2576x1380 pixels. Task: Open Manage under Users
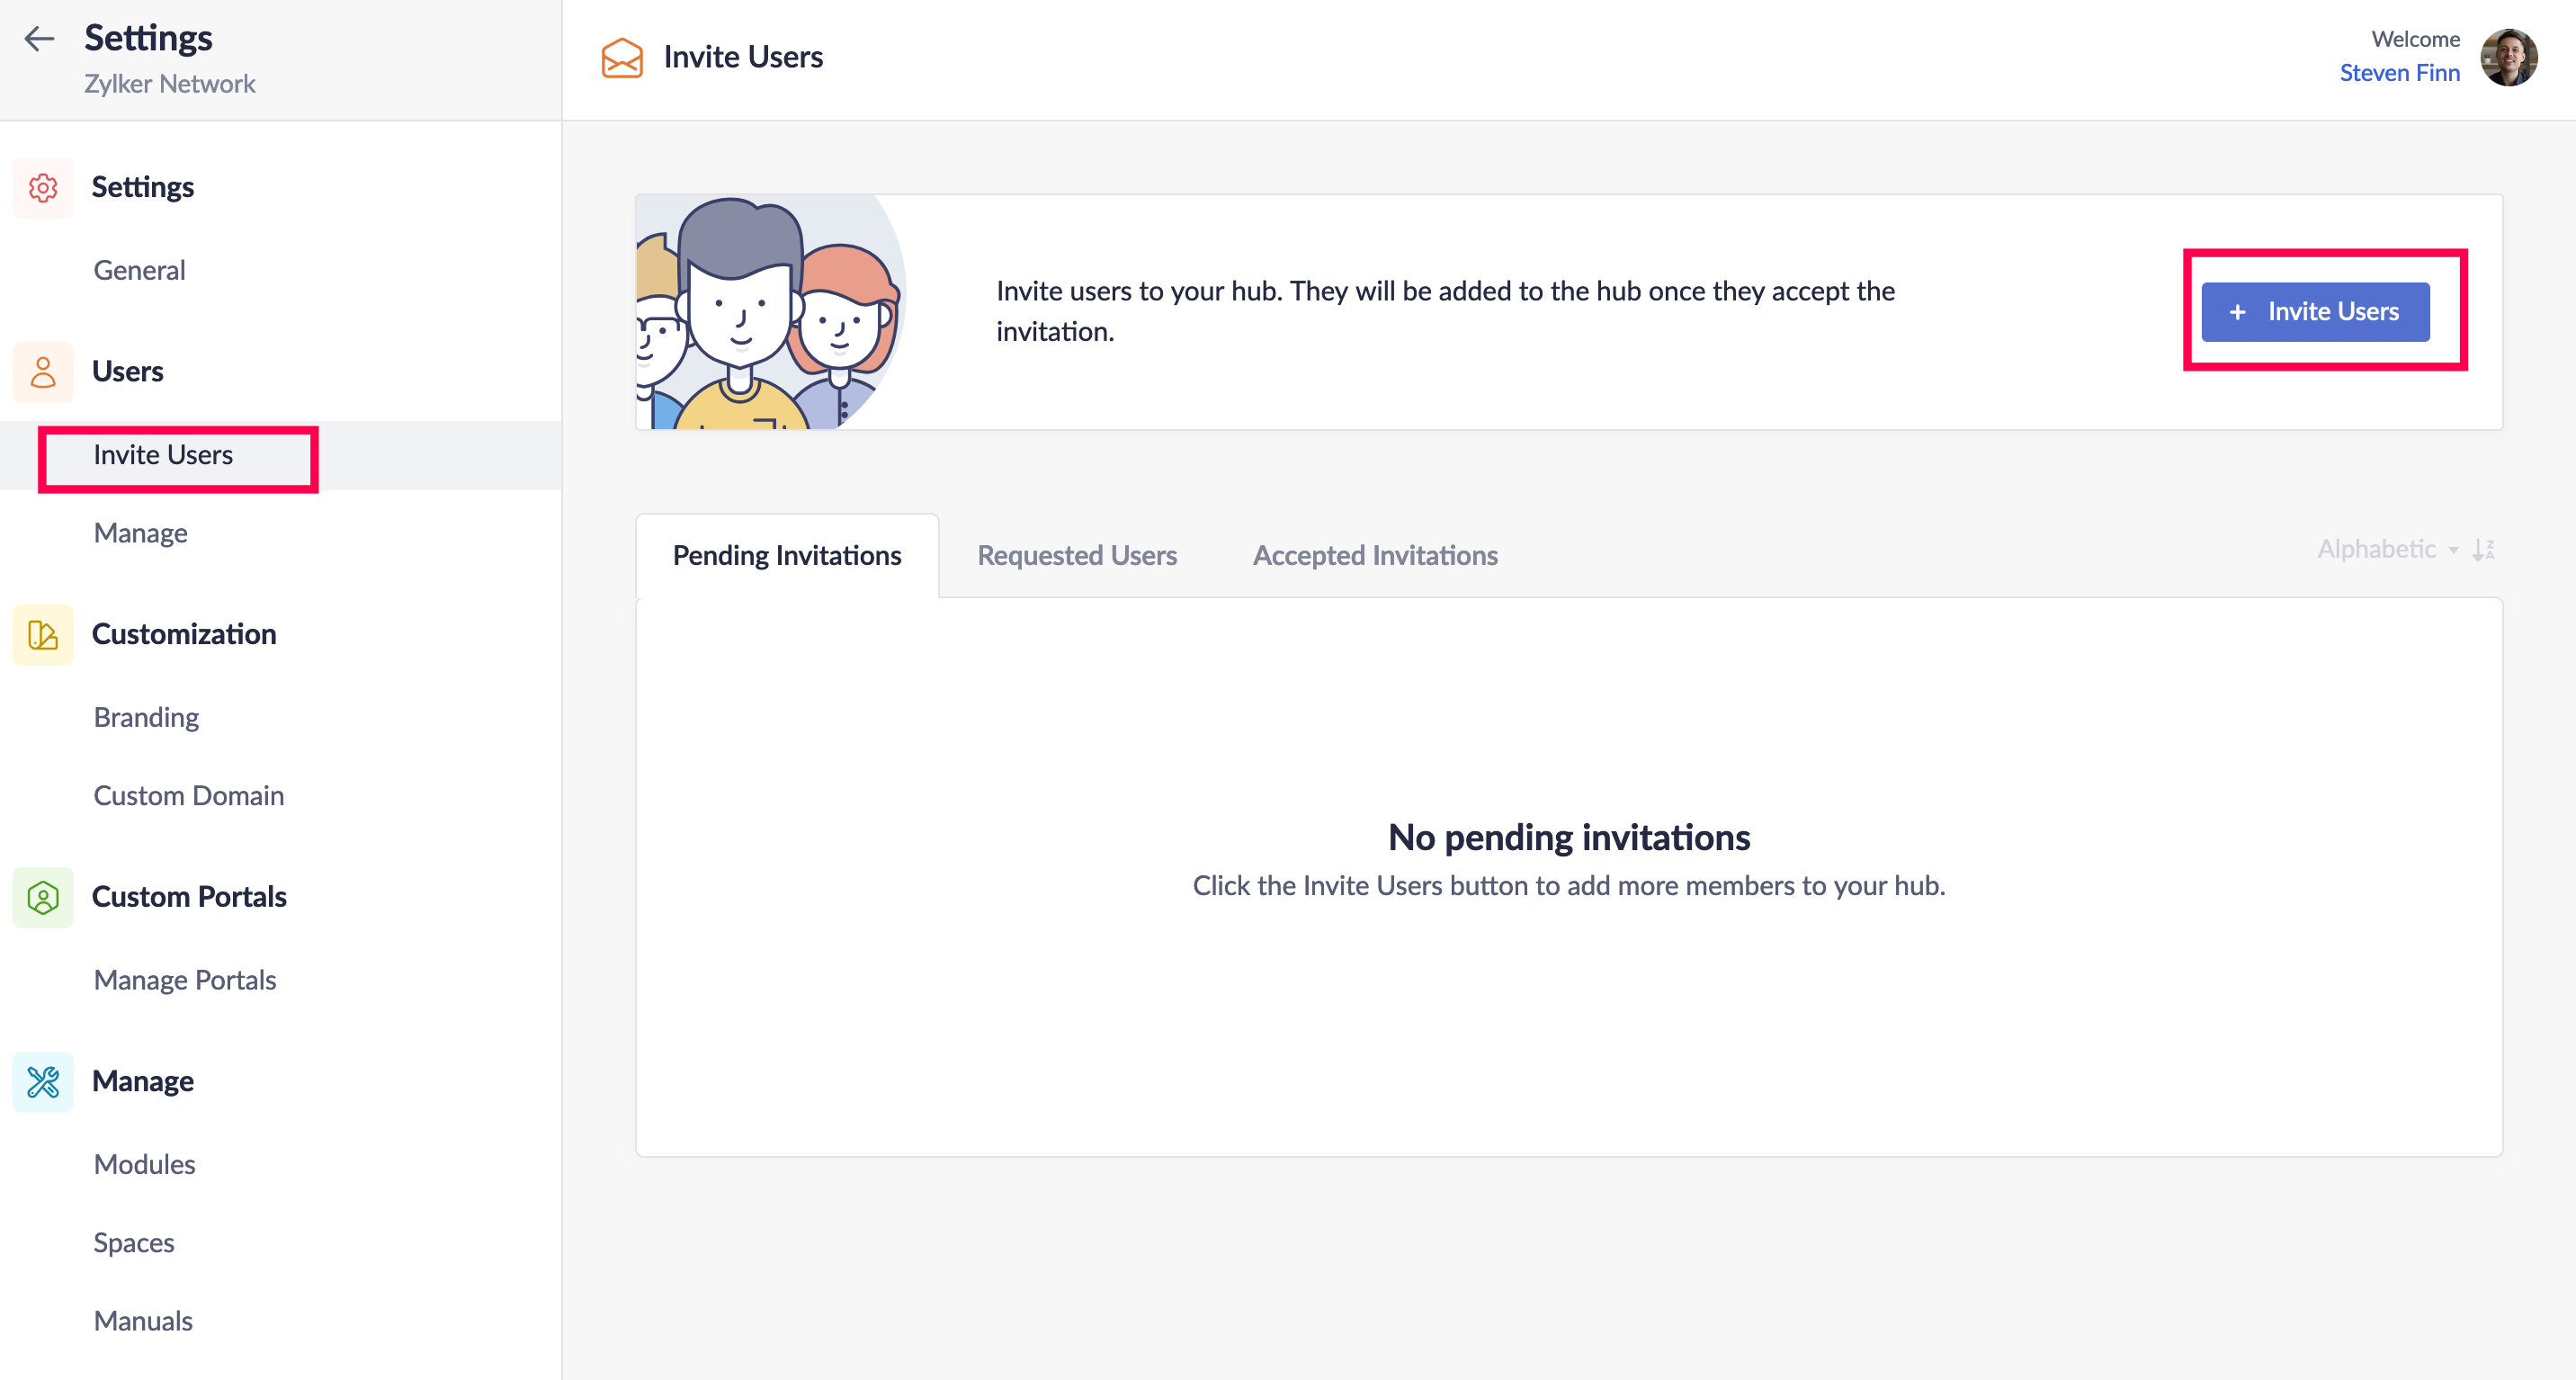(140, 533)
